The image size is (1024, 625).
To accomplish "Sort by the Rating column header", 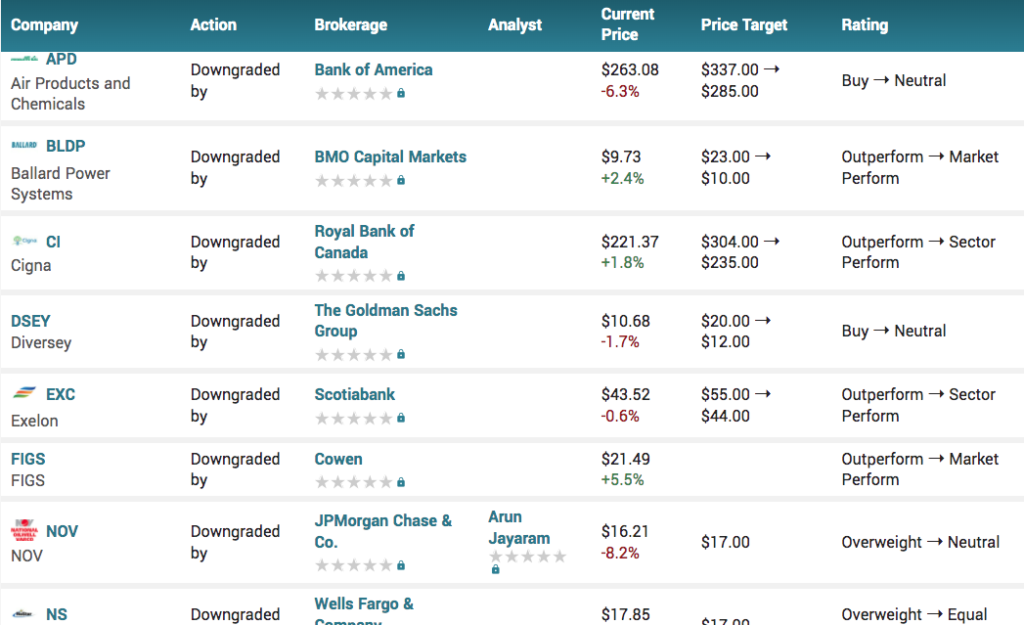I will click(864, 25).
